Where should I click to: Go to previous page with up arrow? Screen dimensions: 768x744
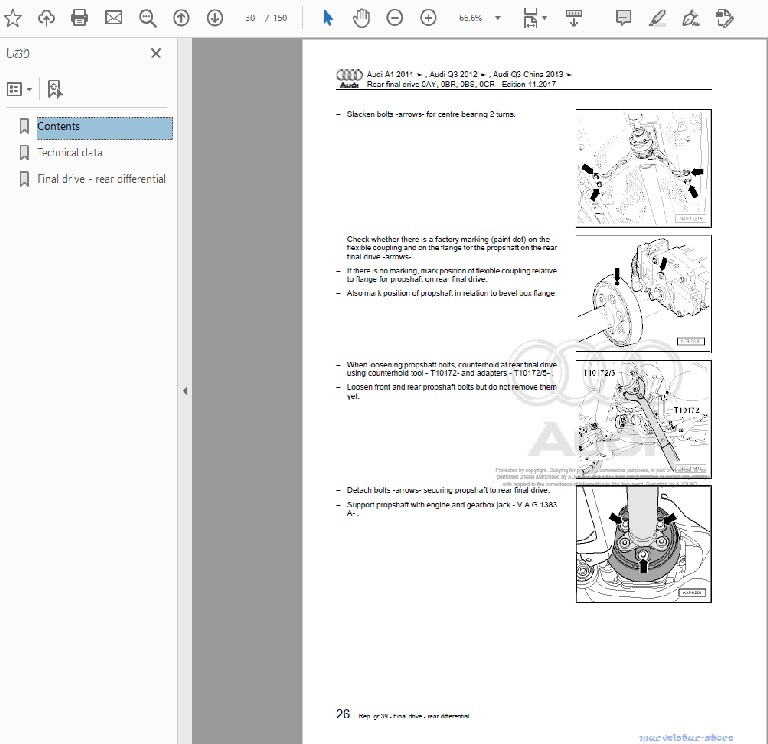[181, 17]
